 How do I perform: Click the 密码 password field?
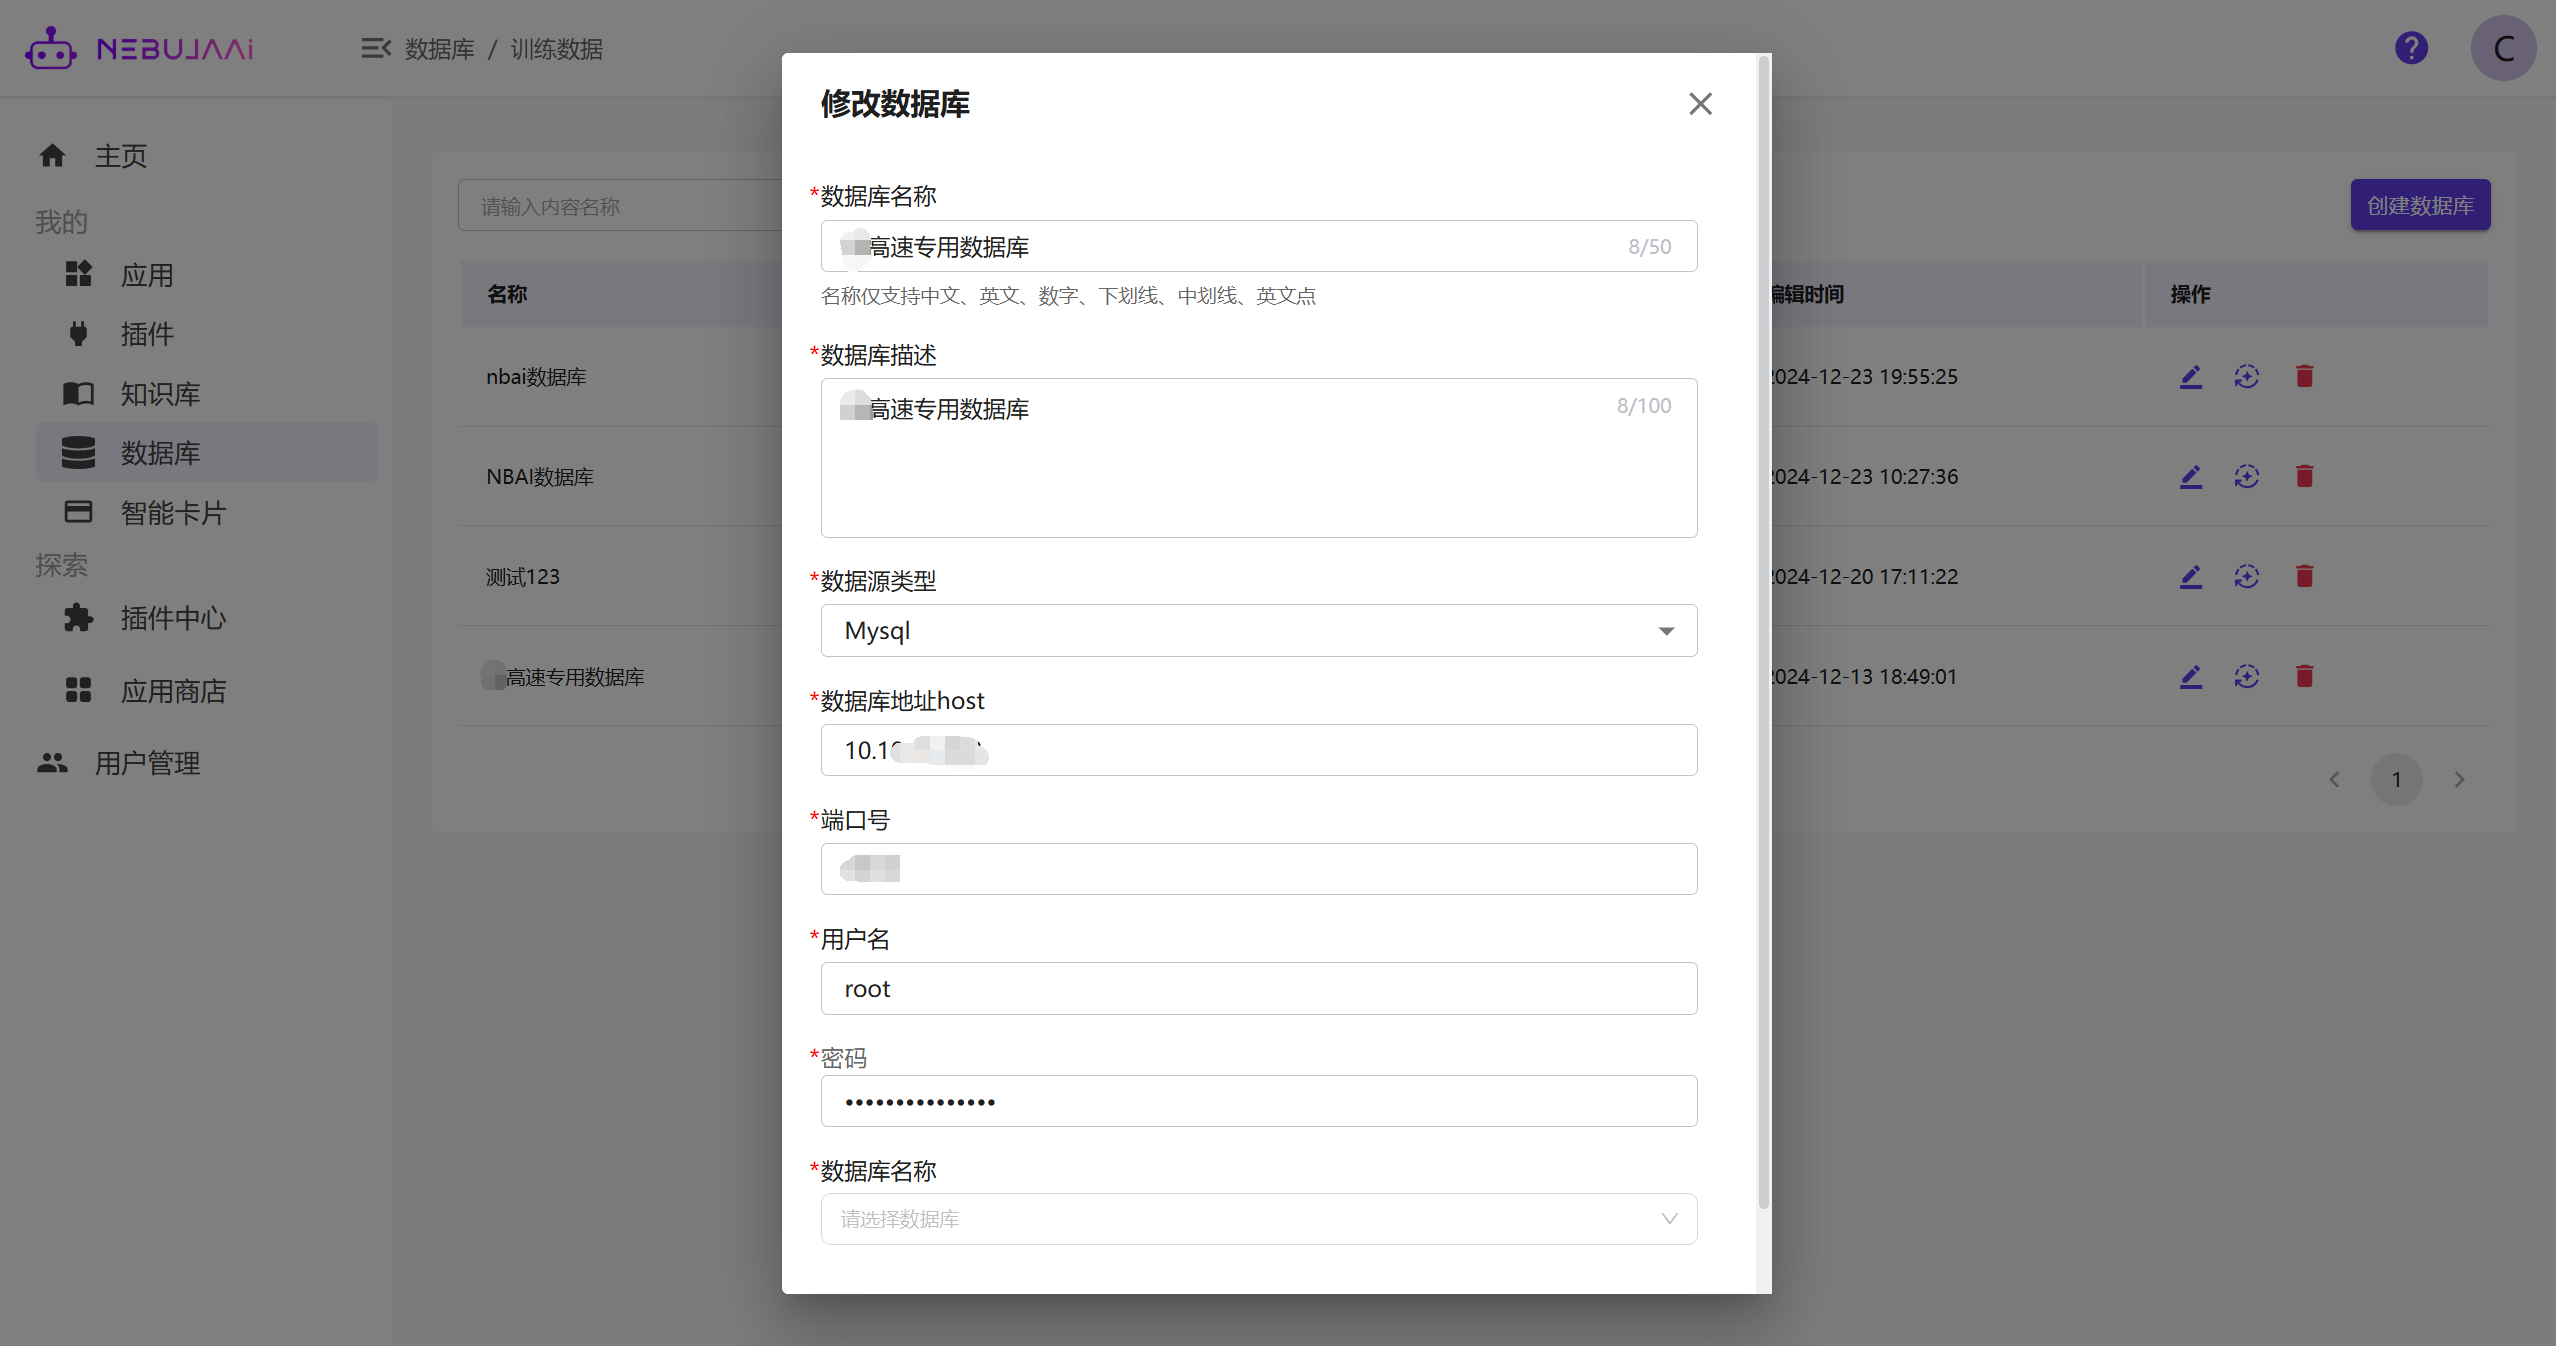click(1258, 1102)
